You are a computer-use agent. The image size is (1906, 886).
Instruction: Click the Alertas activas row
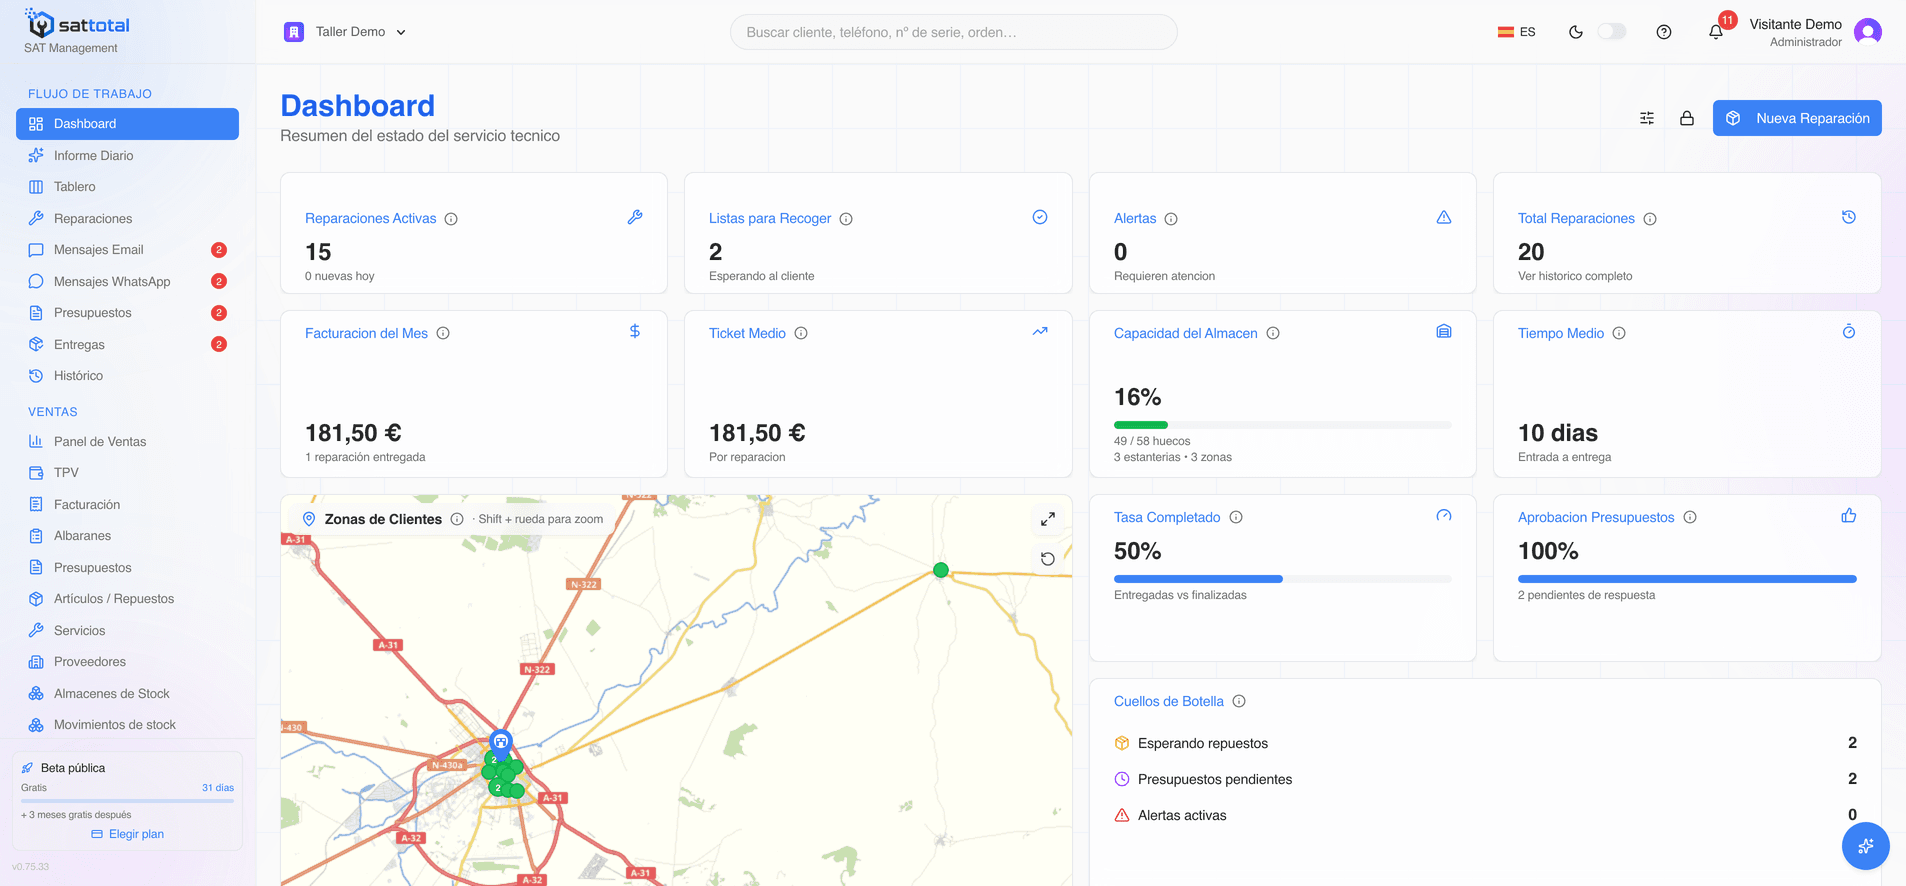tap(1485, 815)
